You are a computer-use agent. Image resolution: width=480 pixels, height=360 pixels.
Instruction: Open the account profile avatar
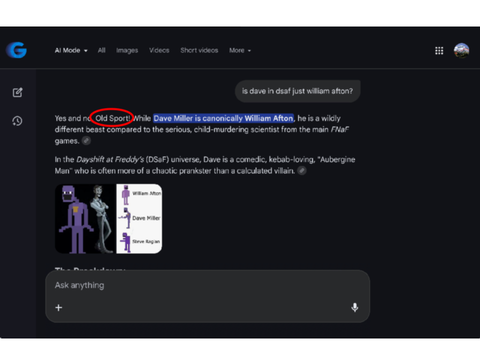(x=461, y=50)
